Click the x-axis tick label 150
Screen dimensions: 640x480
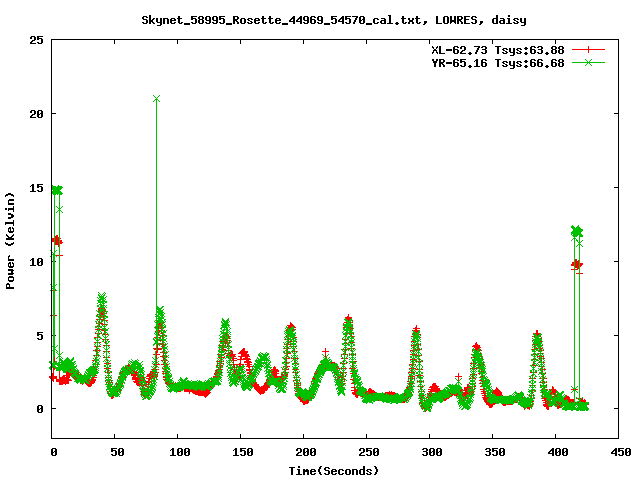pyautogui.click(x=243, y=452)
